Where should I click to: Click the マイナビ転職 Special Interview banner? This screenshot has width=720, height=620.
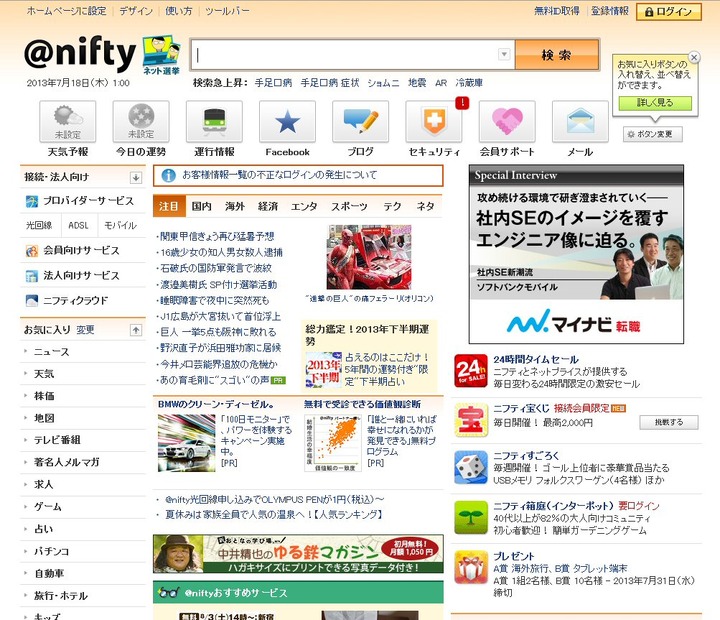click(576, 254)
